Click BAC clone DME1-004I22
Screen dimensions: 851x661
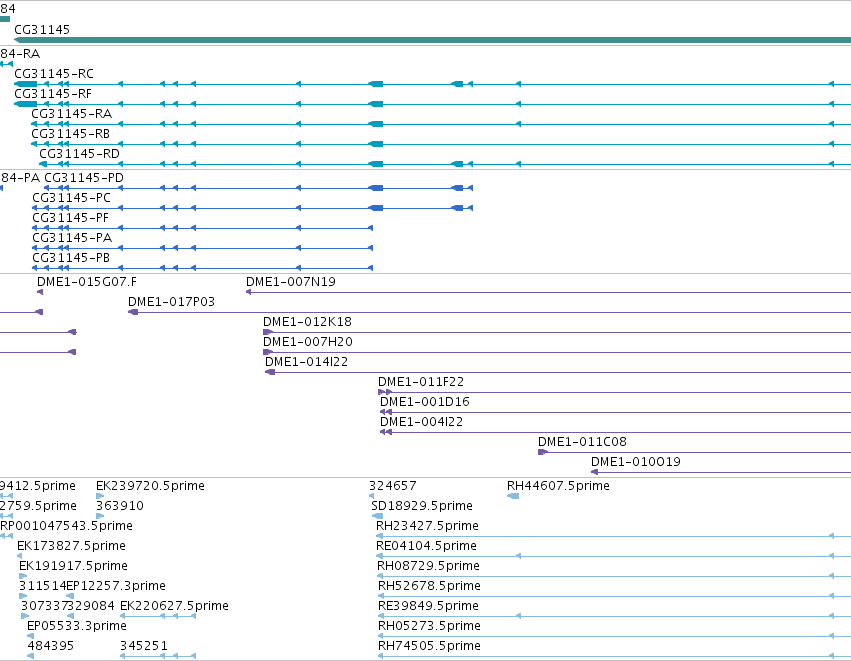click(422, 423)
